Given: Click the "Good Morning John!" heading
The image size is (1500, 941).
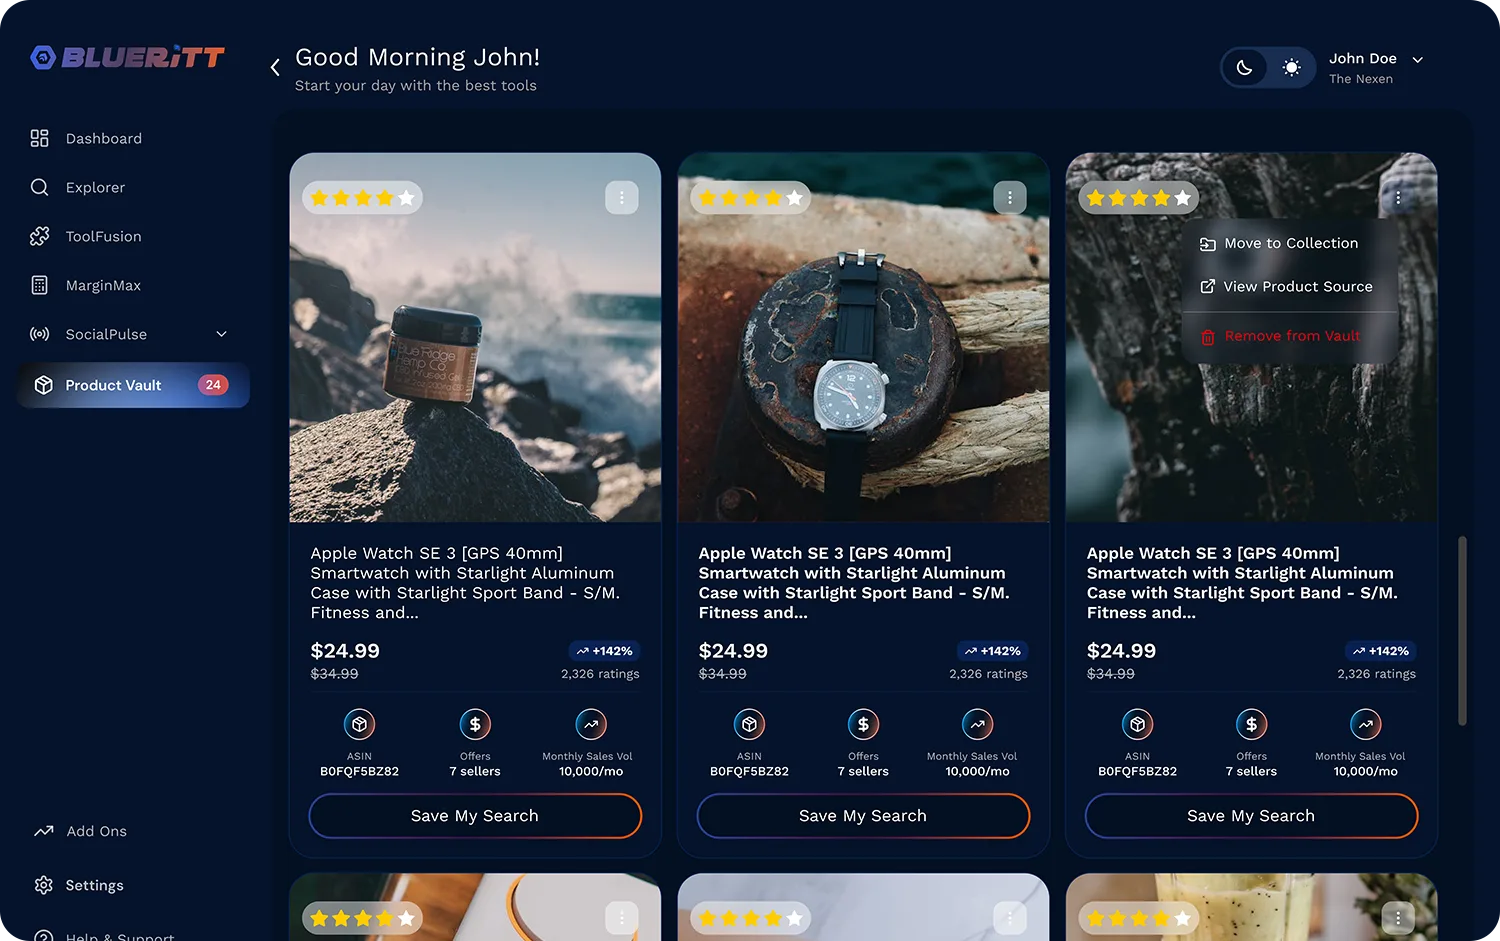Looking at the screenshot, I should coord(417,57).
